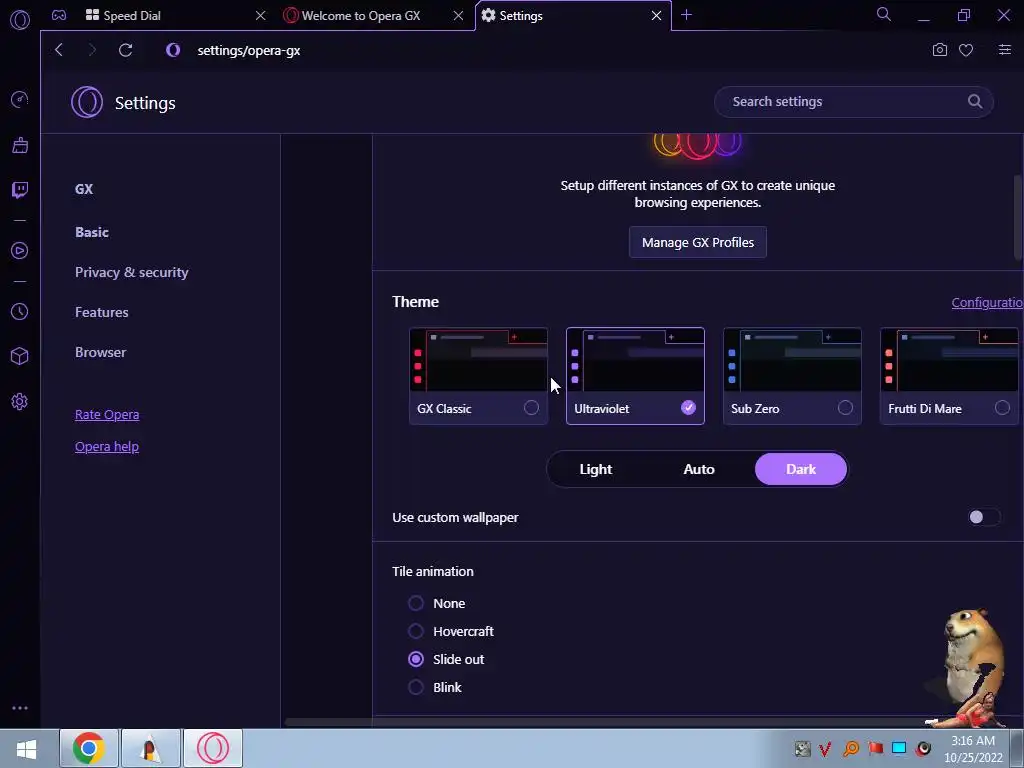Open Easy setup panel icon
The image size is (1024, 768).
[1004, 50]
